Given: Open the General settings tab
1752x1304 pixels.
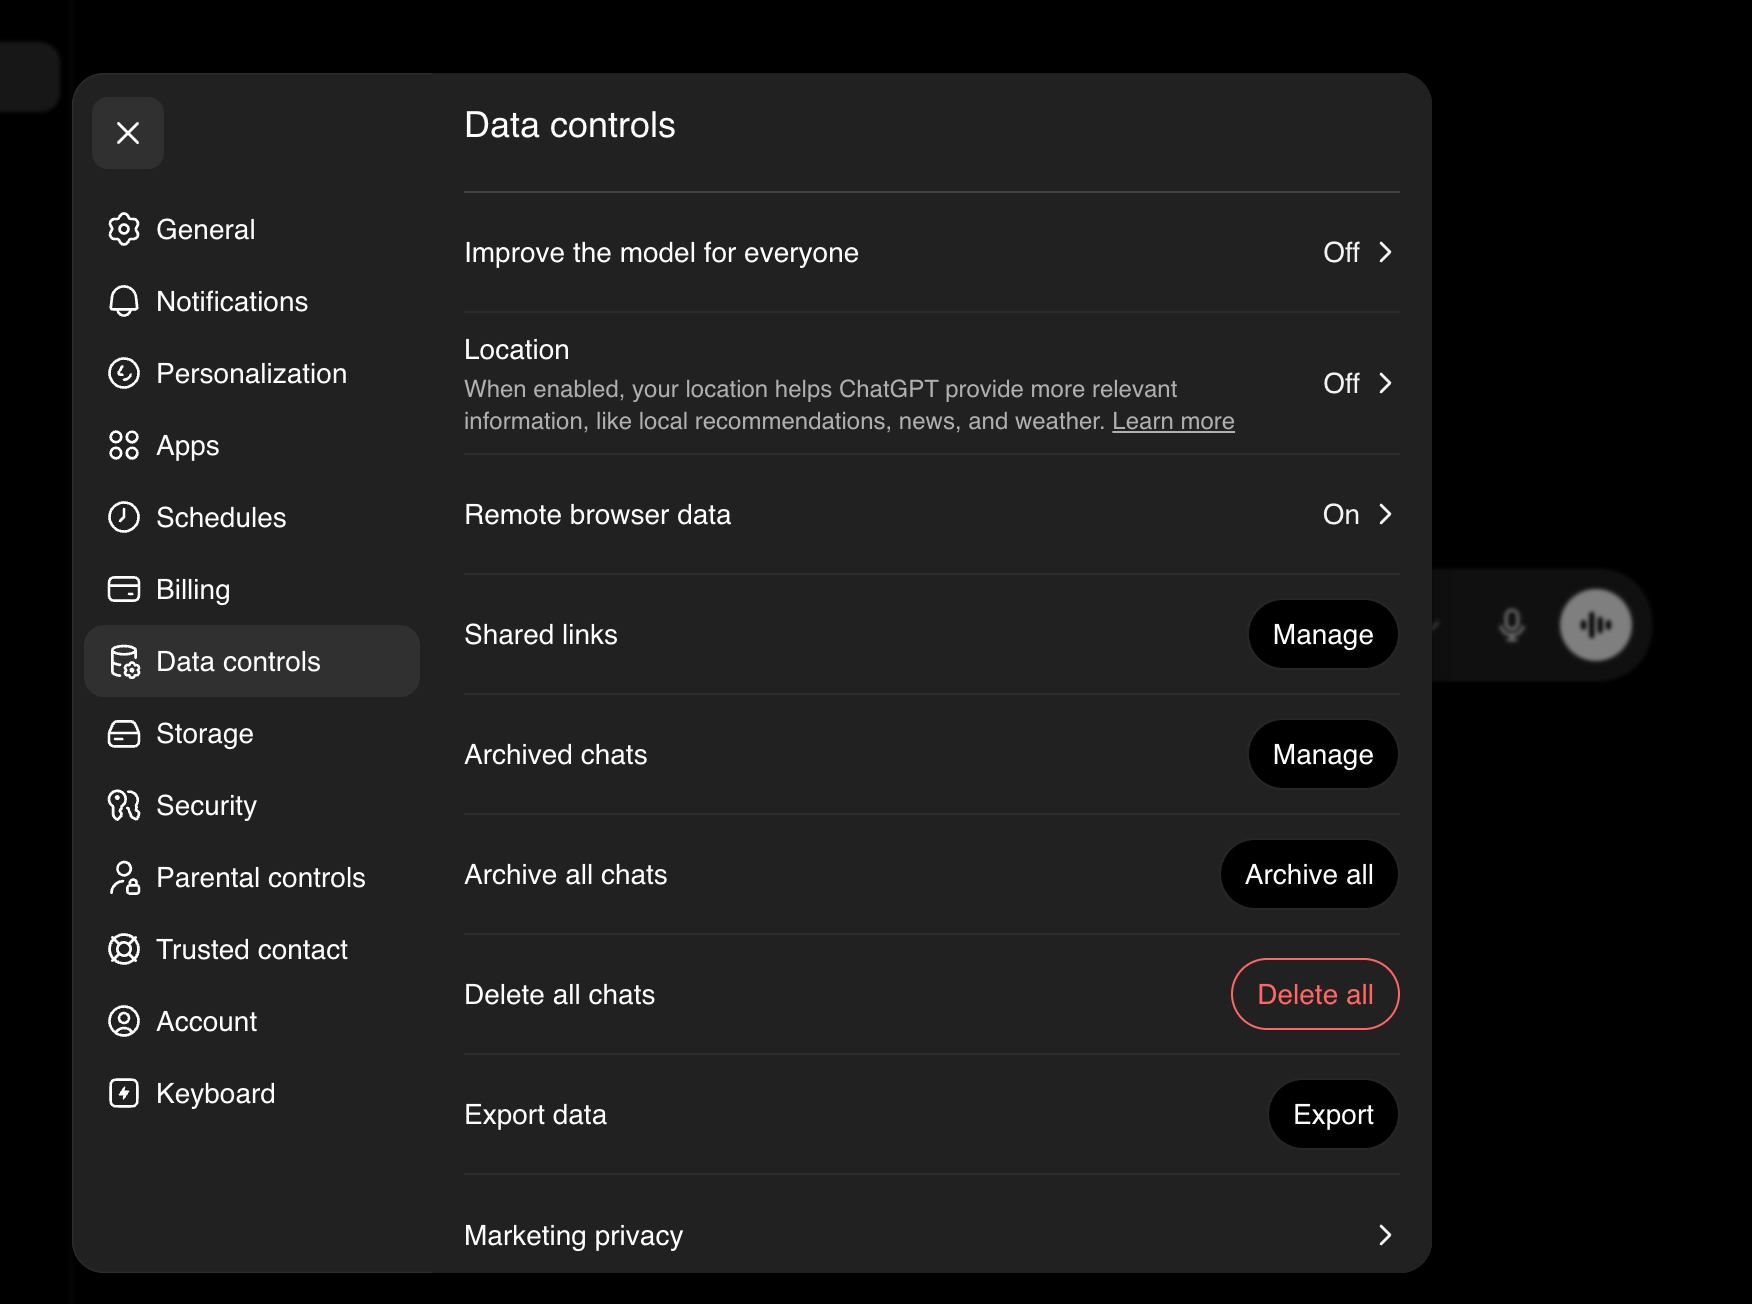Looking at the screenshot, I should point(252,229).
